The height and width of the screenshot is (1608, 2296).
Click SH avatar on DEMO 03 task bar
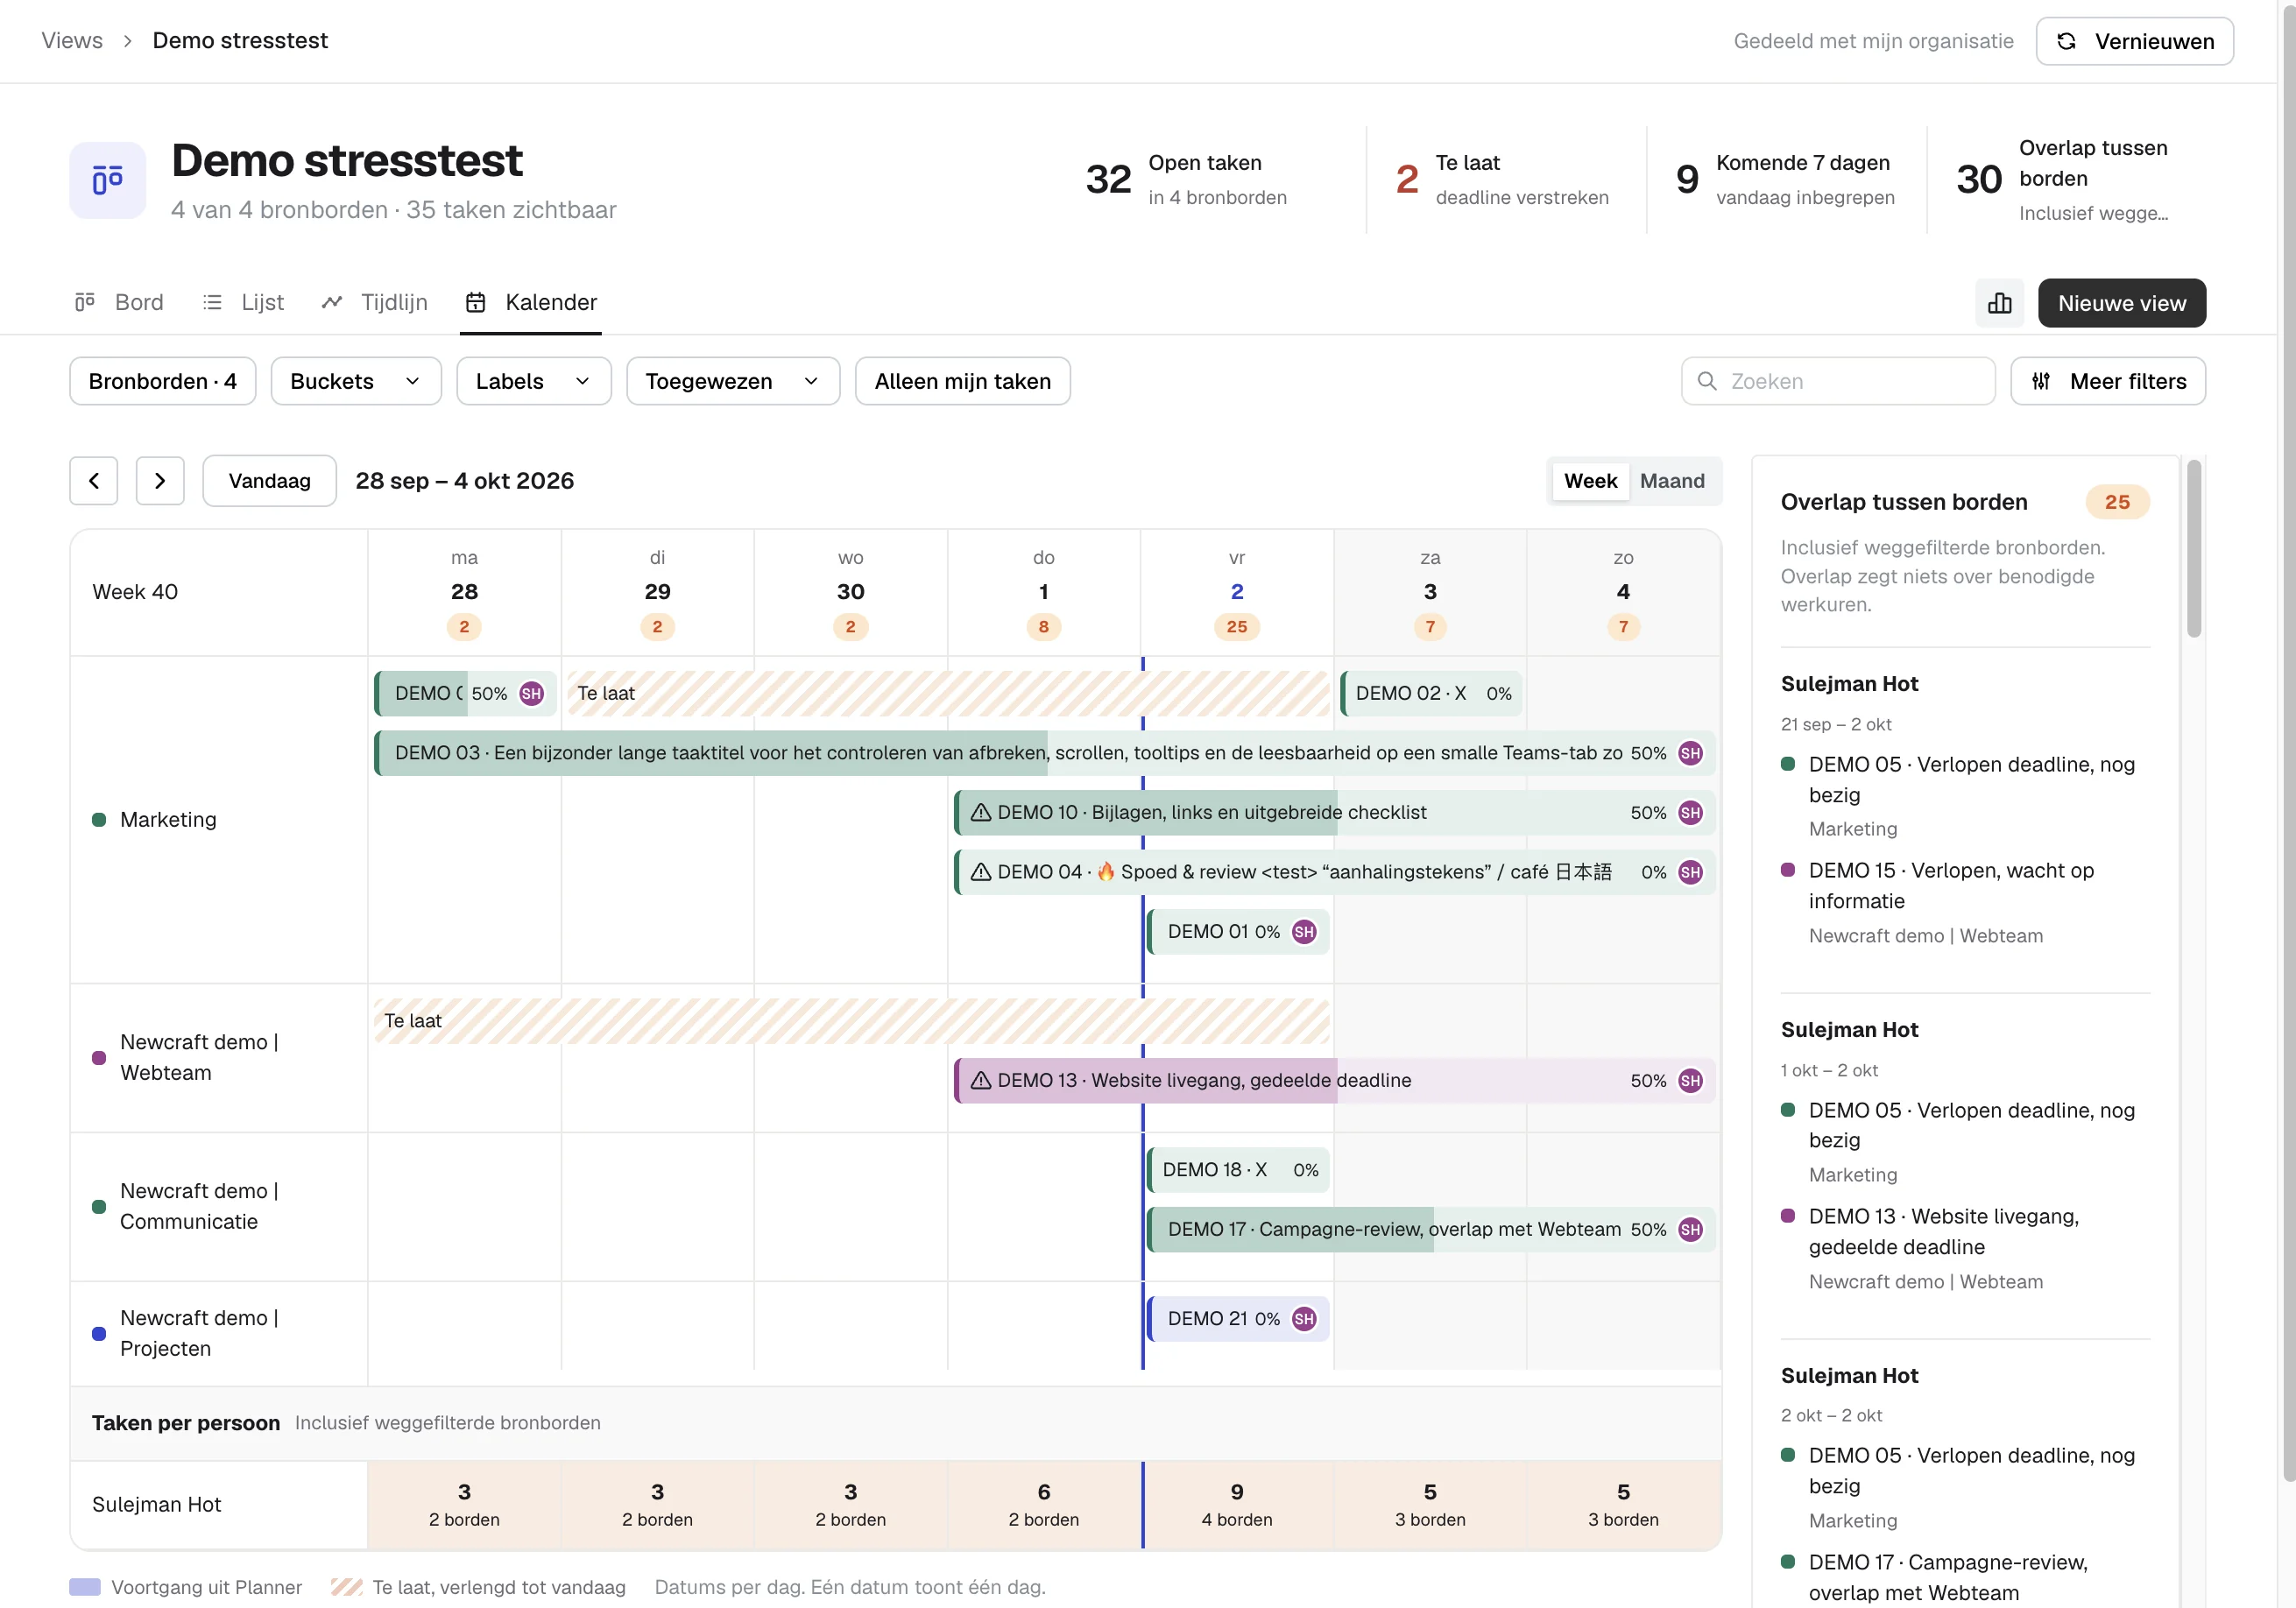tap(1690, 753)
